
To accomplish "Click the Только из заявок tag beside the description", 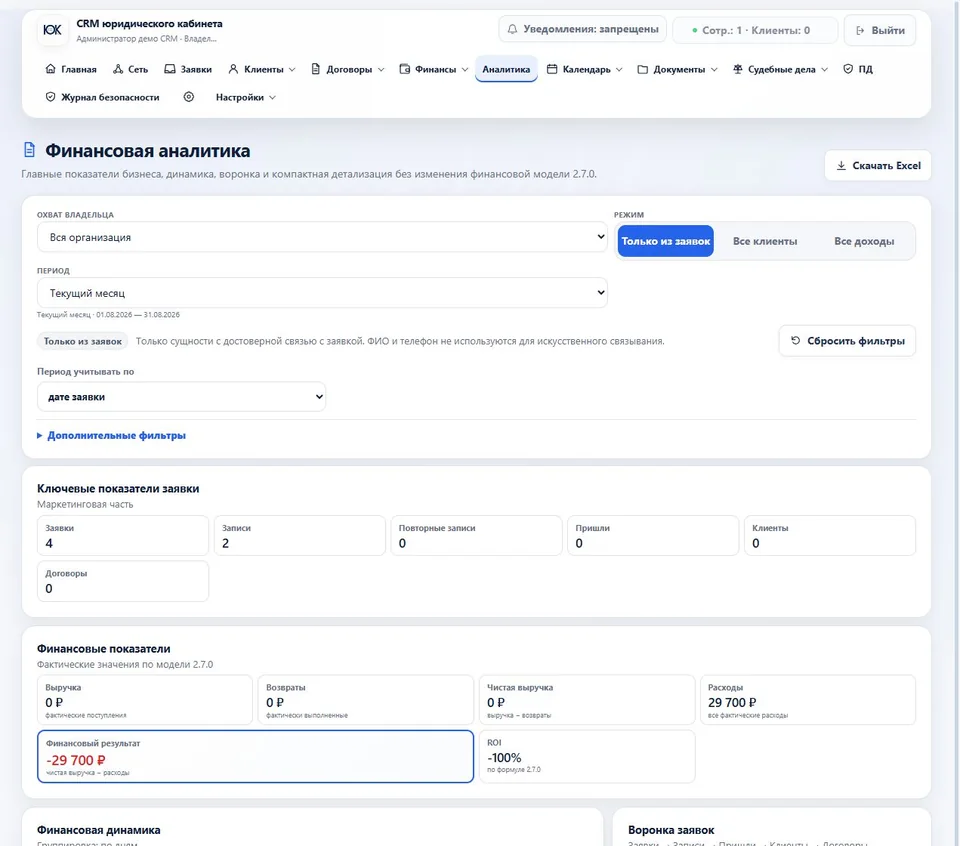I will pos(83,341).
